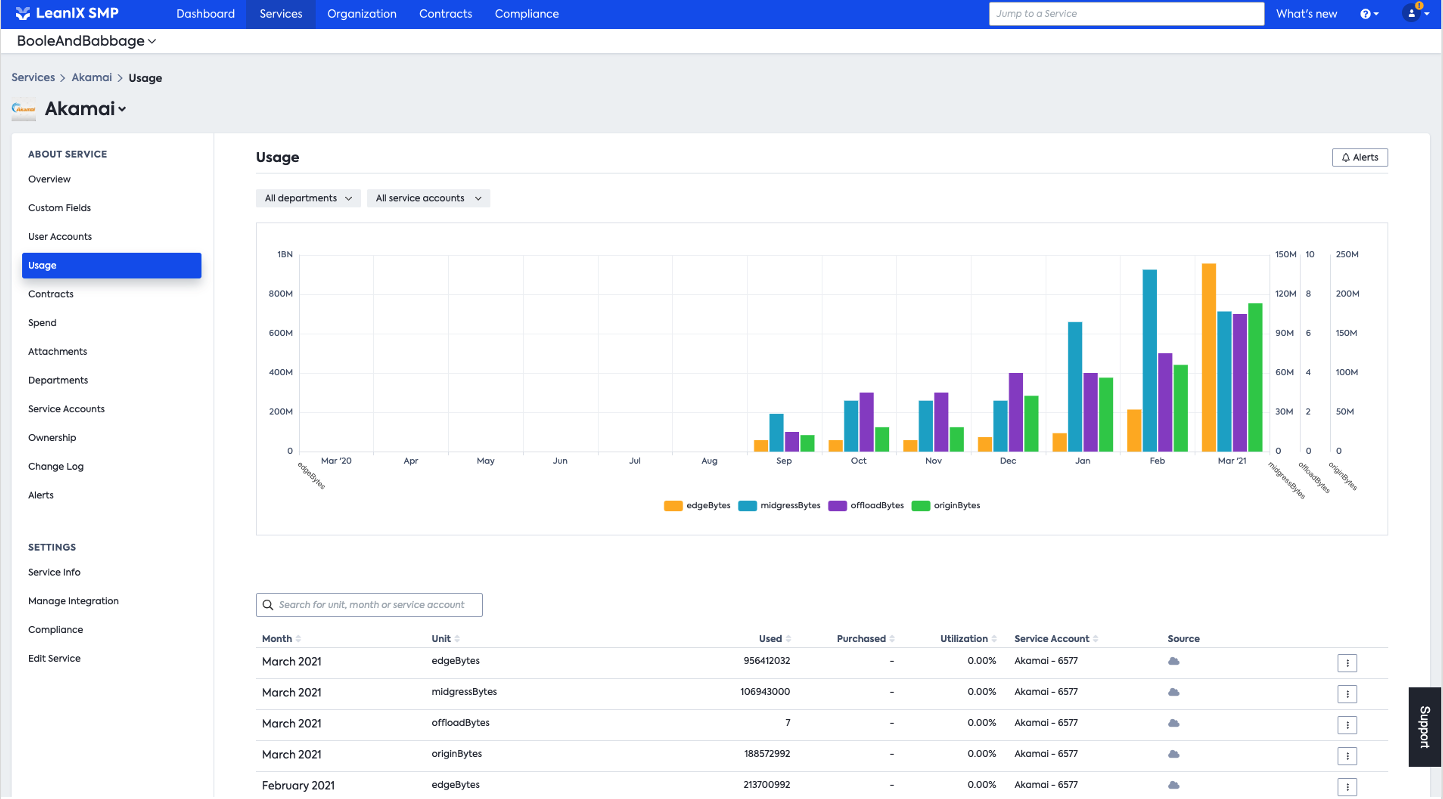Open the All service accounts filter

pyautogui.click(x=428, y=198)
